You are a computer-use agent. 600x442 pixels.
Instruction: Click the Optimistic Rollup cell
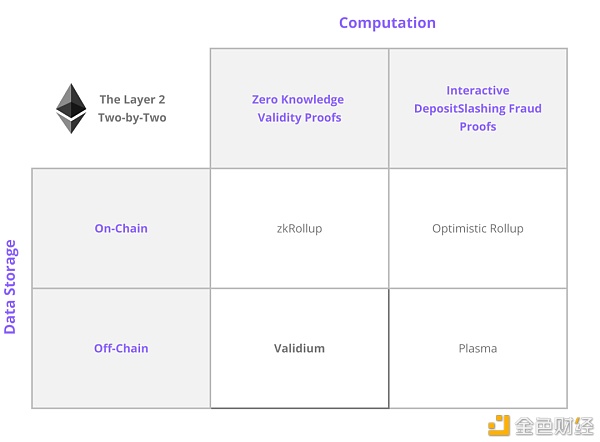(478, 228)
